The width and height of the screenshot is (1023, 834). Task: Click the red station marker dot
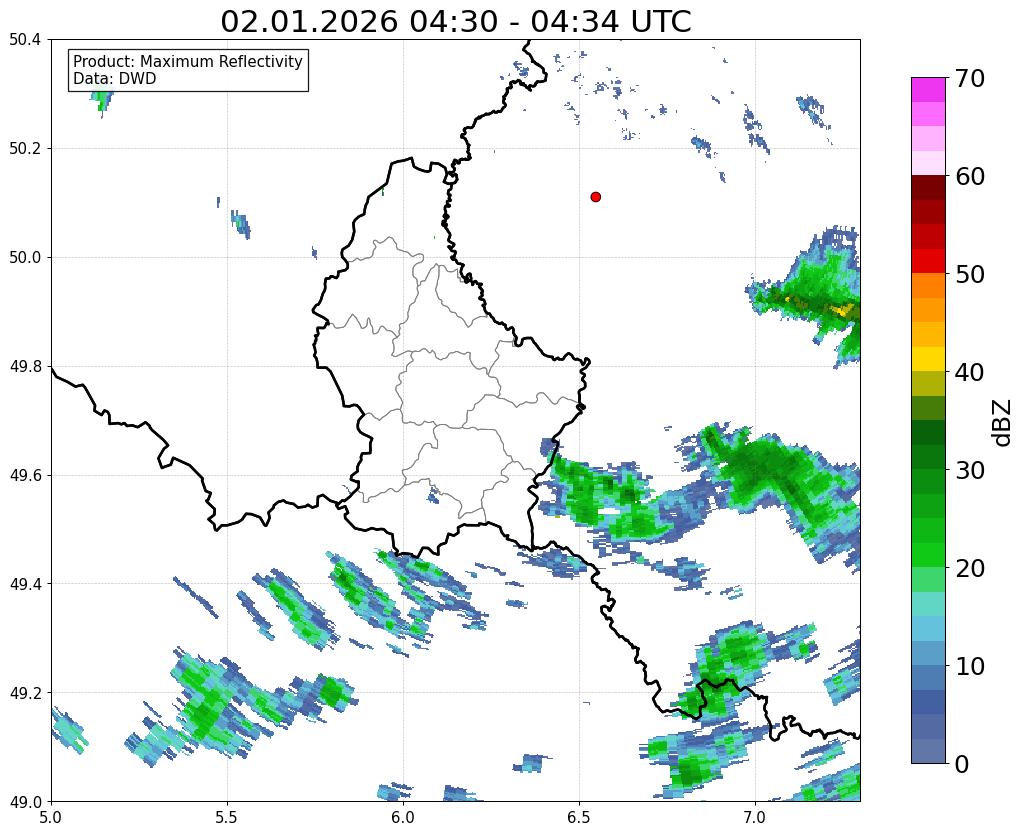tap(595, 196)
